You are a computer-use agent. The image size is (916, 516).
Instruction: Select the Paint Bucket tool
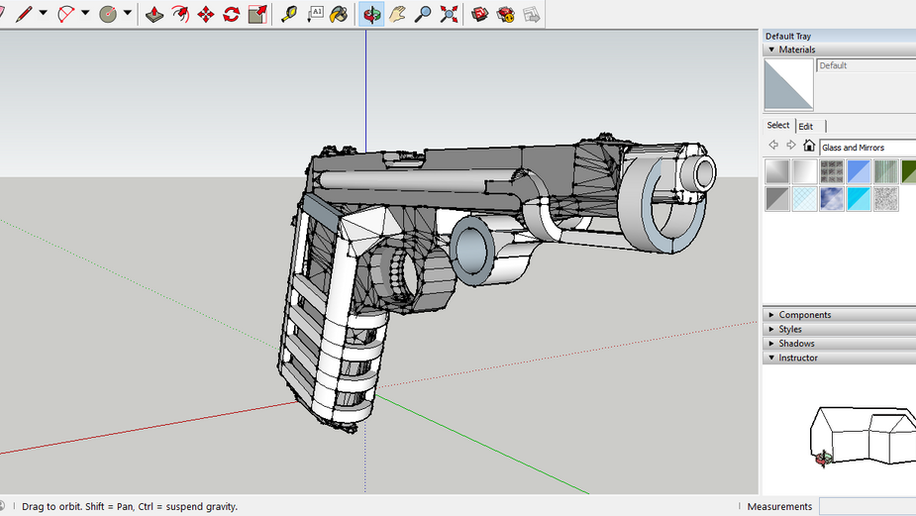[340, 14]
